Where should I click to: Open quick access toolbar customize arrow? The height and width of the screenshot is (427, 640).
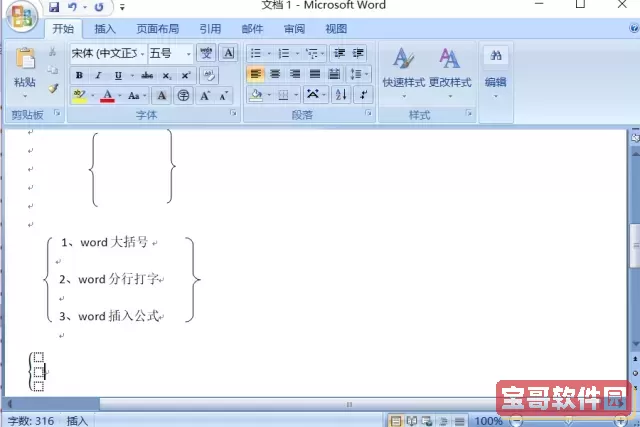coord(122,7)
